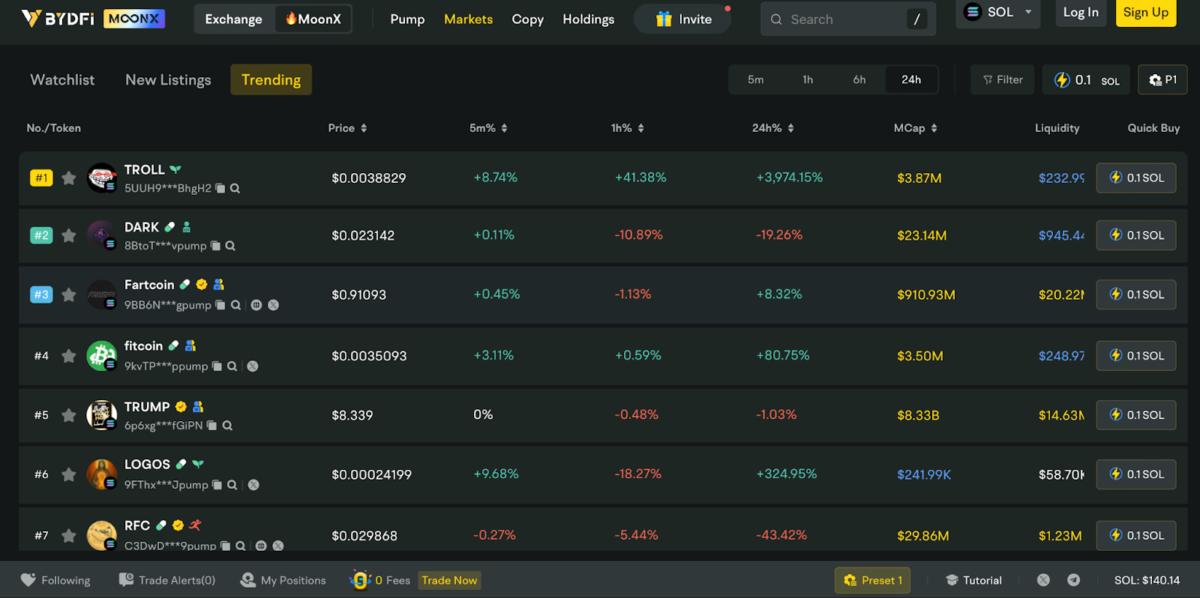This screenshot has height=598, width=1200.
Task: Click the Sign Up button
Action: tap(1146, 13)
